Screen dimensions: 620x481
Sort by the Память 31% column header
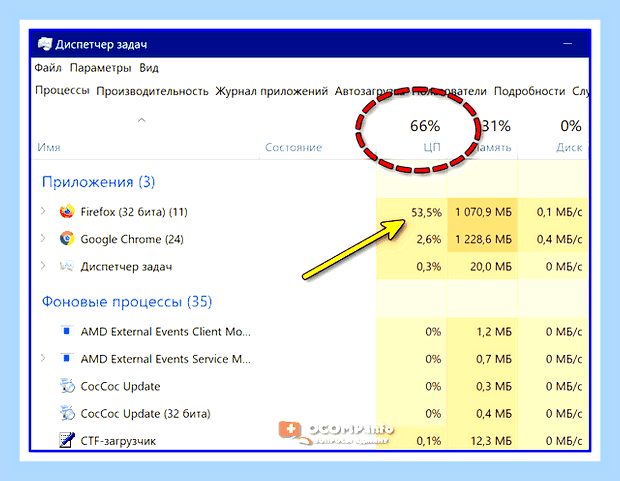click(494, 136)
